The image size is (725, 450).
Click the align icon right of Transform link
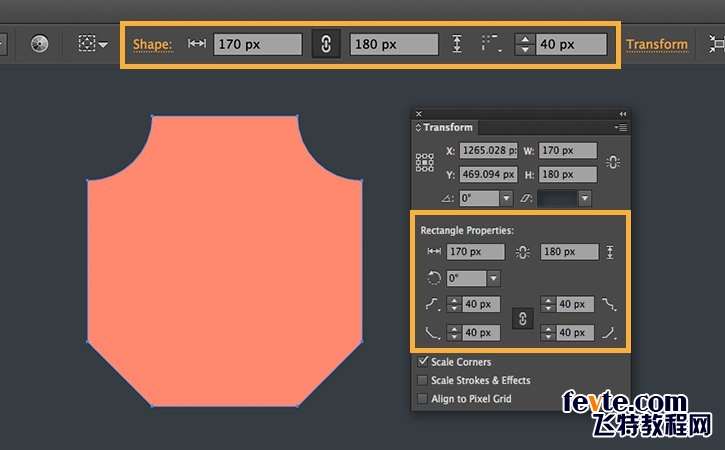coord(716,44)
